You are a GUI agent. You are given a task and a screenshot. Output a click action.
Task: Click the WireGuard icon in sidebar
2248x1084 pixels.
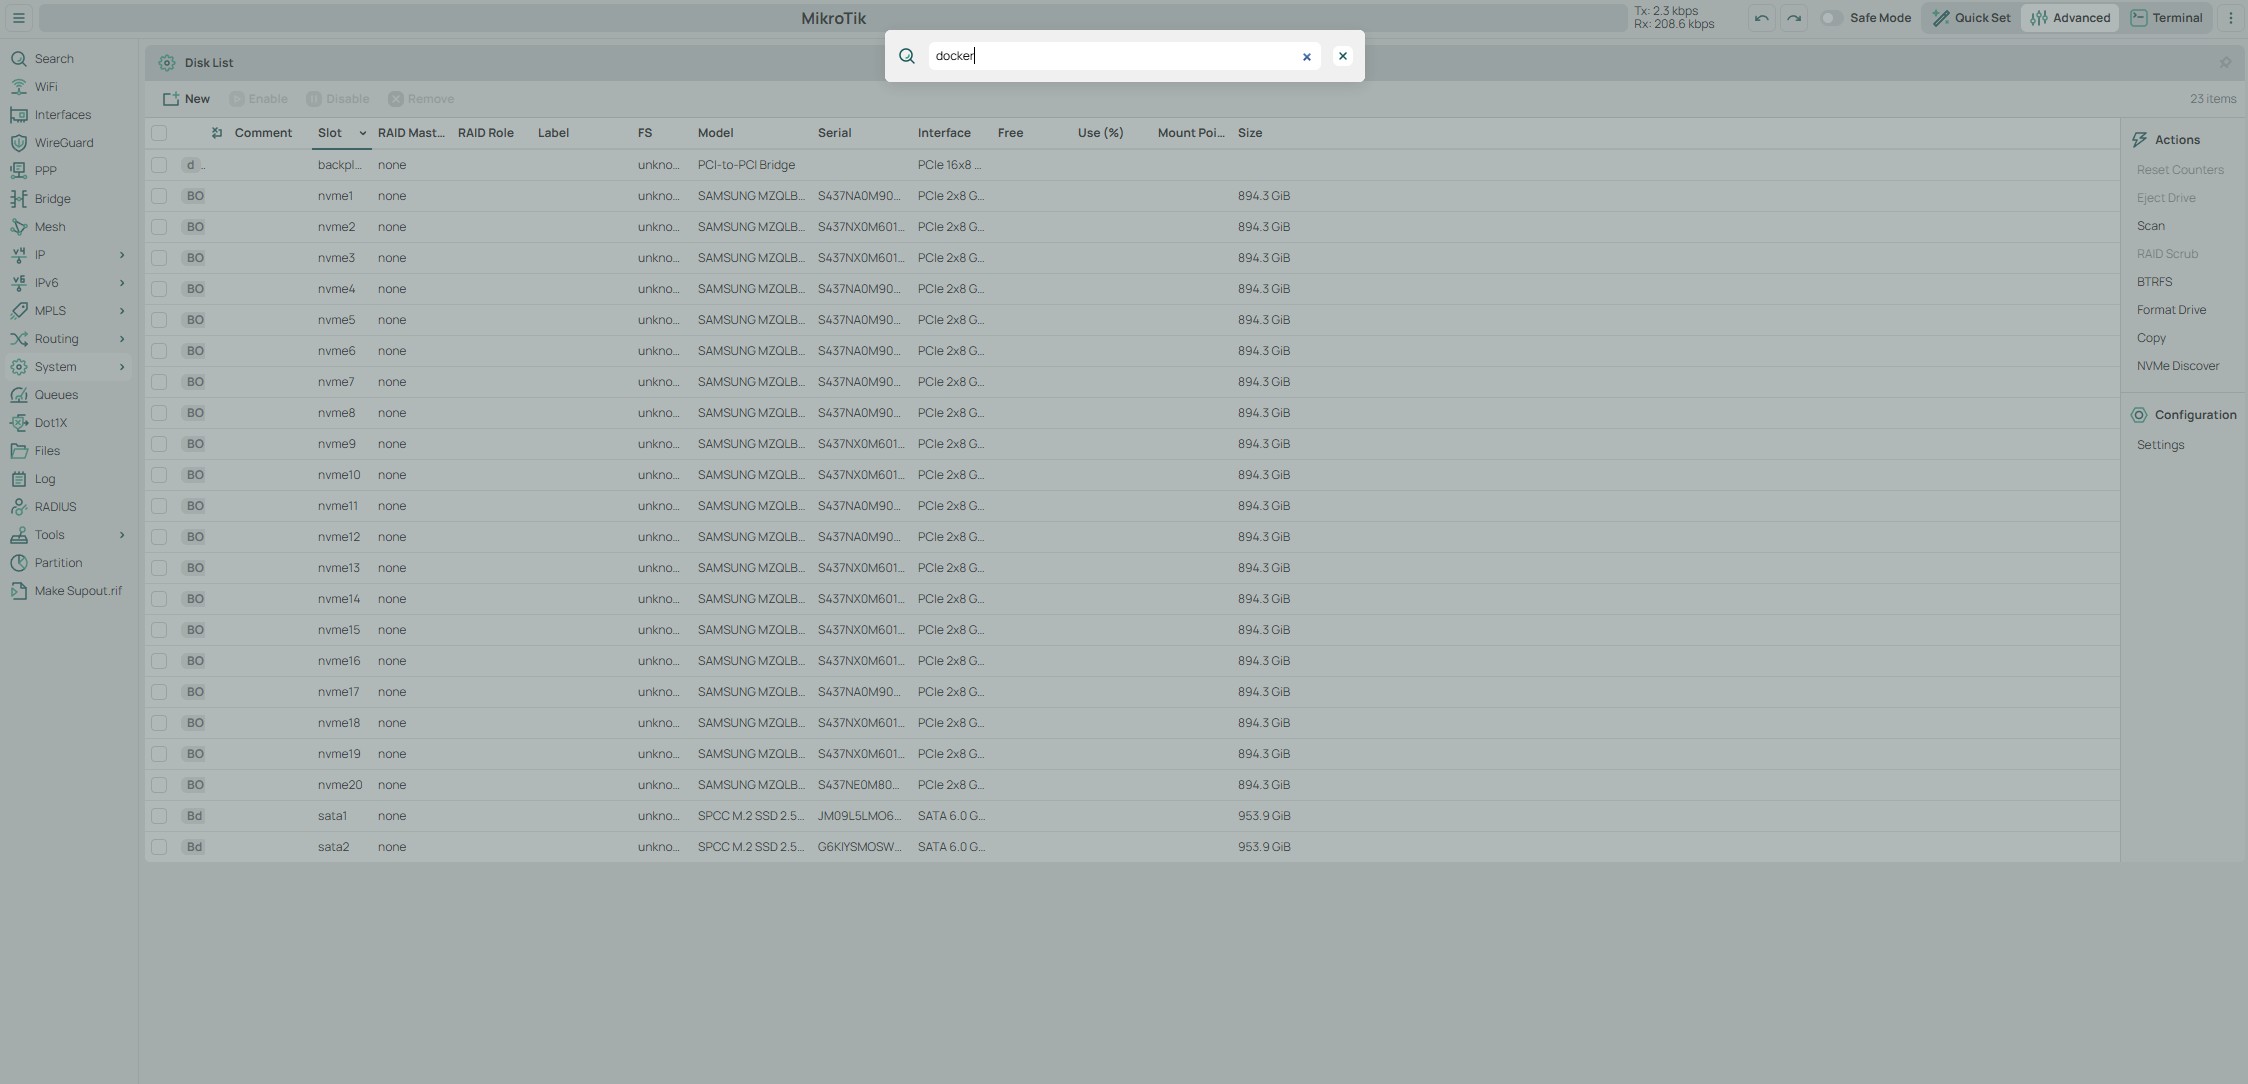click(19, 143)
